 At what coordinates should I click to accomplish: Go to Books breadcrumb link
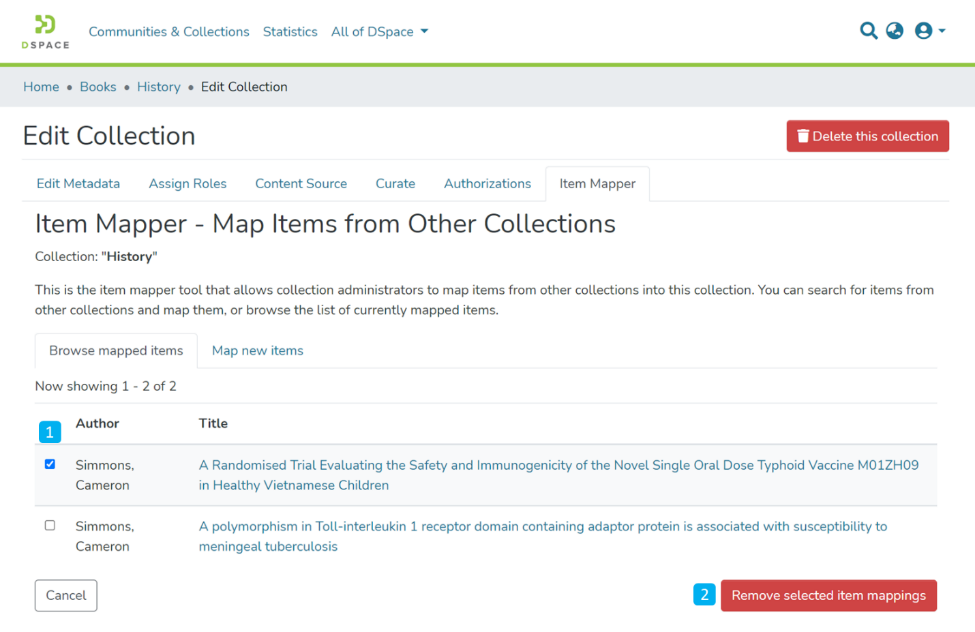98,87
